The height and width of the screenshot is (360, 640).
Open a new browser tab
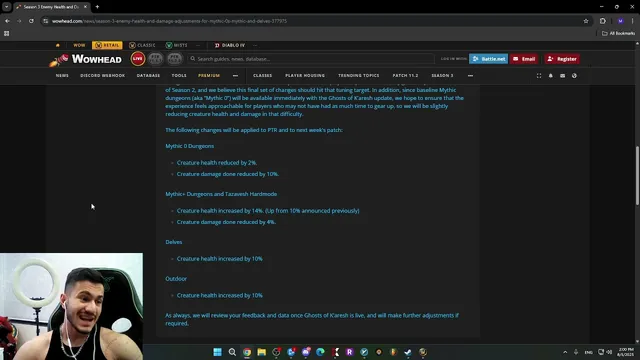tap(97, 7)
